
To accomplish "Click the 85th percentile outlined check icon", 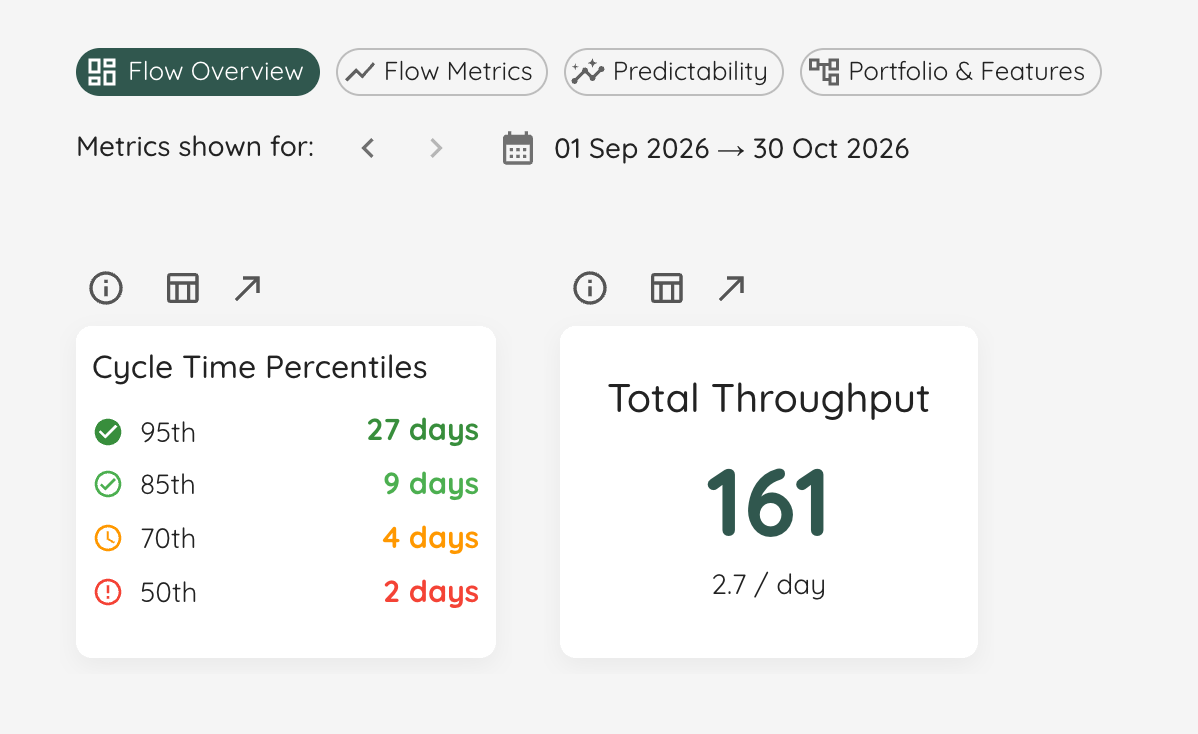I will (x=108, y=484).
